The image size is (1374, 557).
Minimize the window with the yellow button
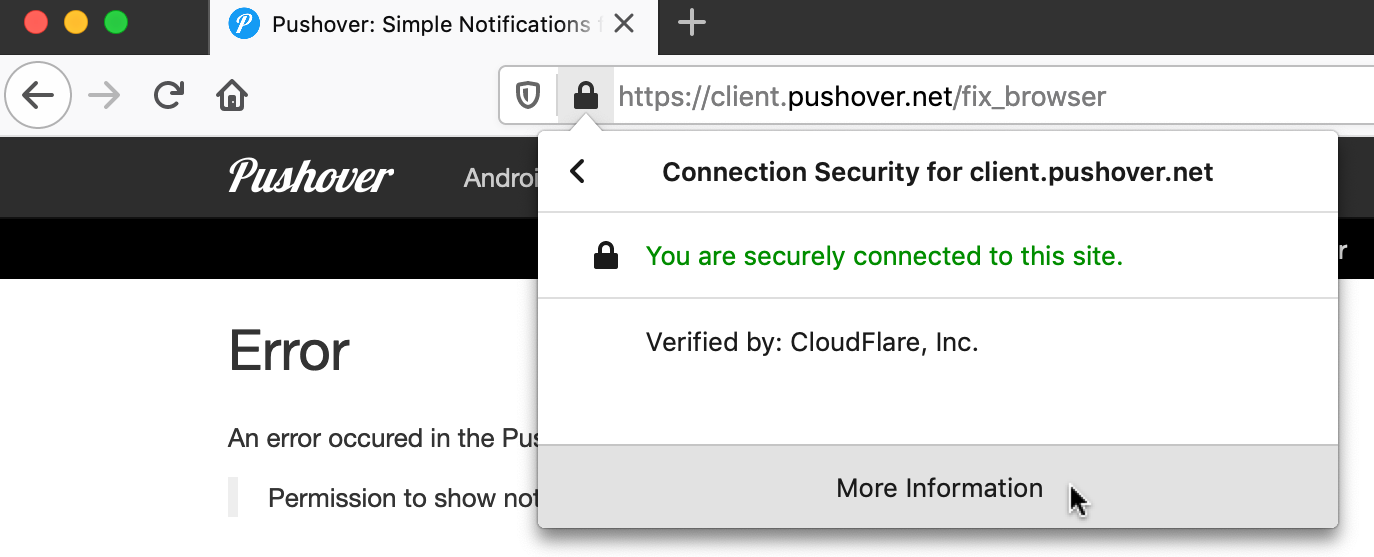(x=76, y=22)
